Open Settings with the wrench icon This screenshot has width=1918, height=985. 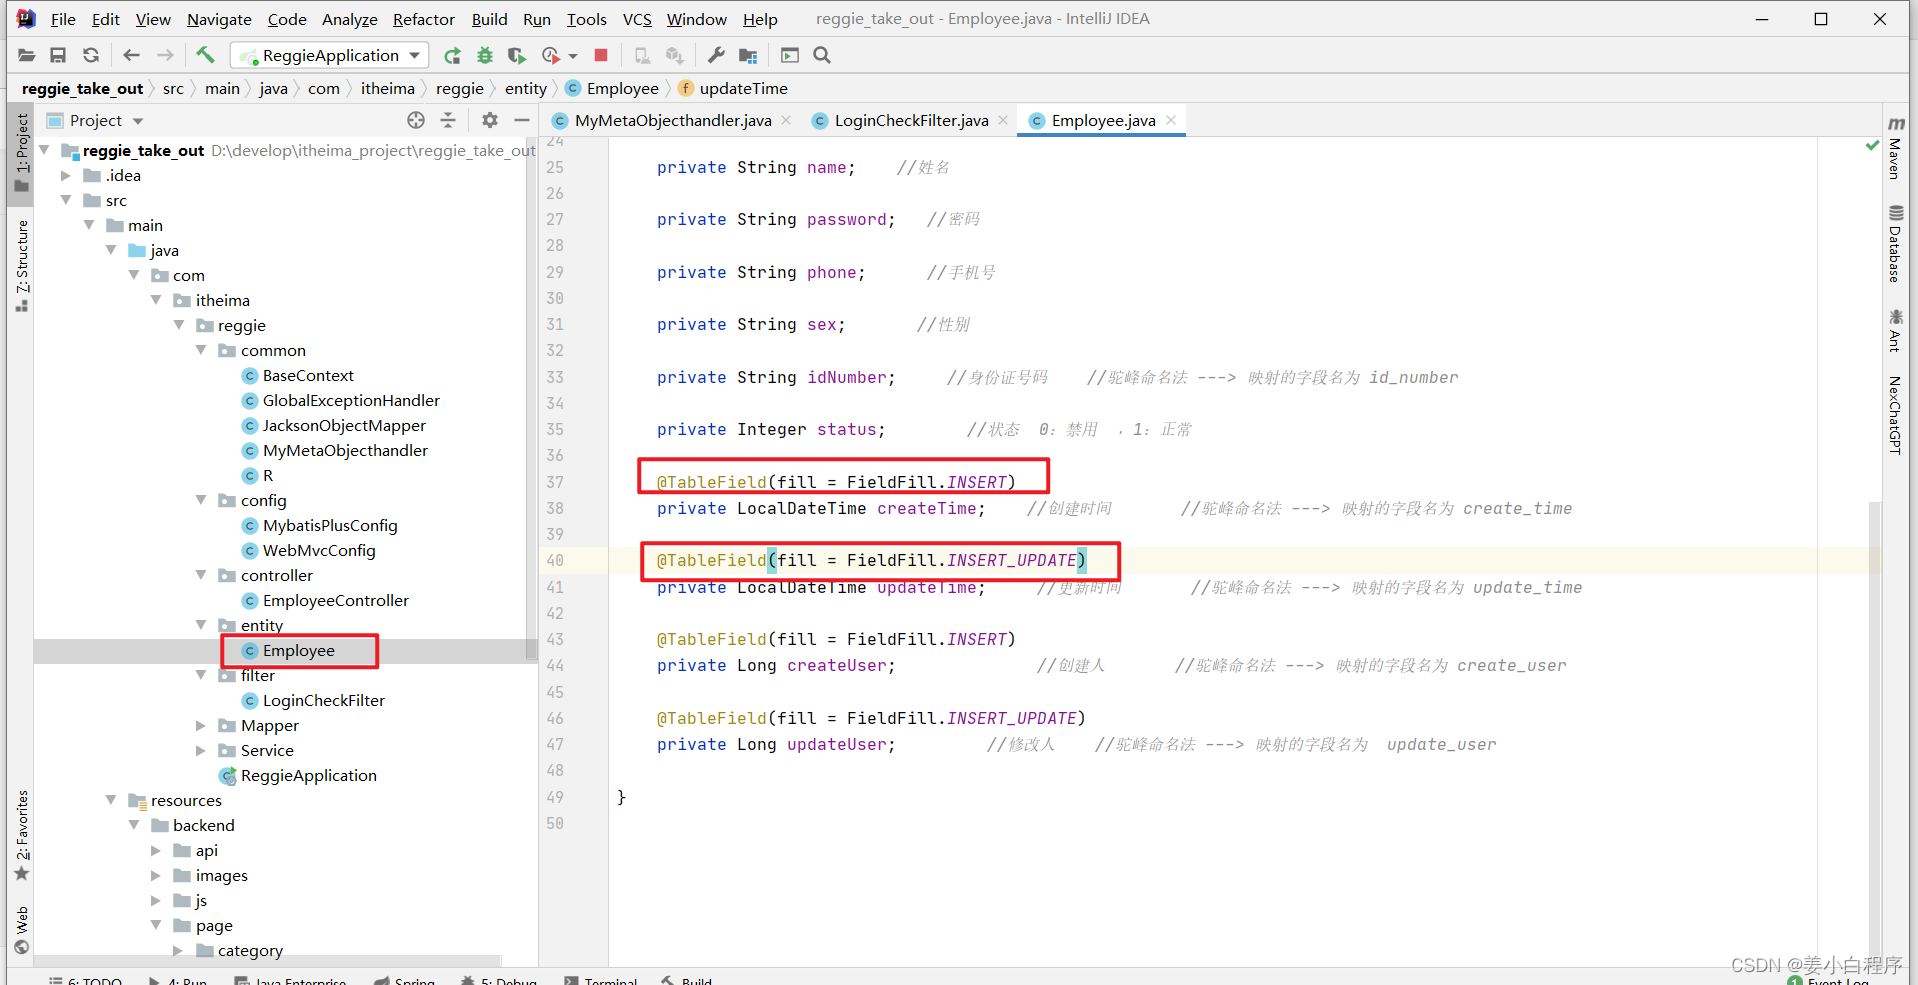pos(716,55)
